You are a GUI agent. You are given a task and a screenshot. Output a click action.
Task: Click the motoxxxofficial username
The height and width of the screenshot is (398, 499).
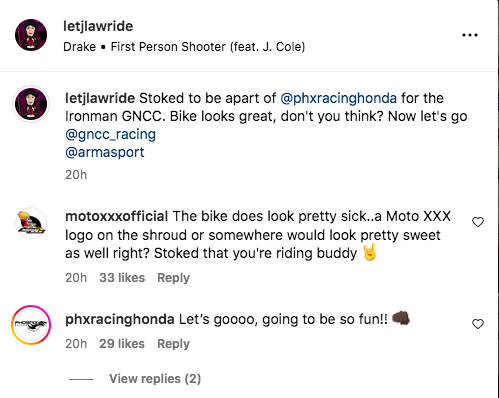pyautogui.click(x=117, y=216)
